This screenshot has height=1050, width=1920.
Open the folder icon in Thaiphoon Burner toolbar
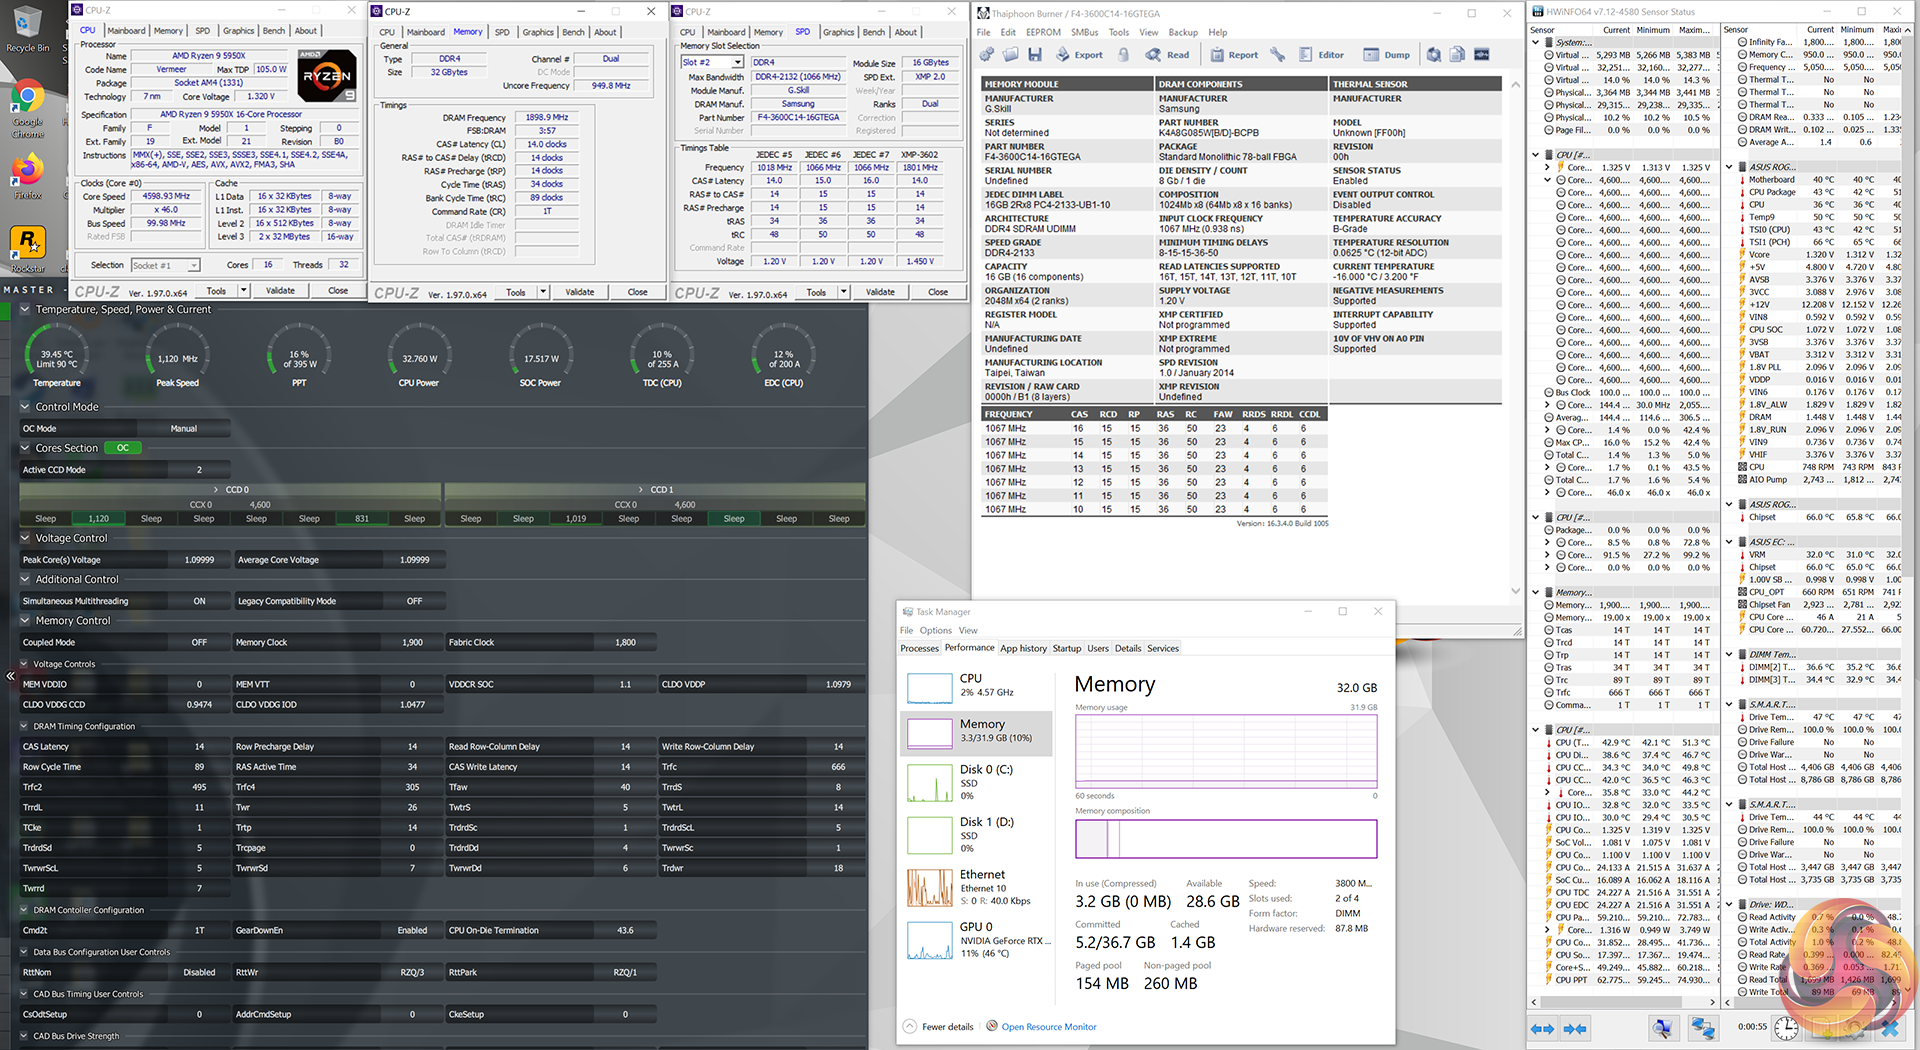[x=1011, y=55]
